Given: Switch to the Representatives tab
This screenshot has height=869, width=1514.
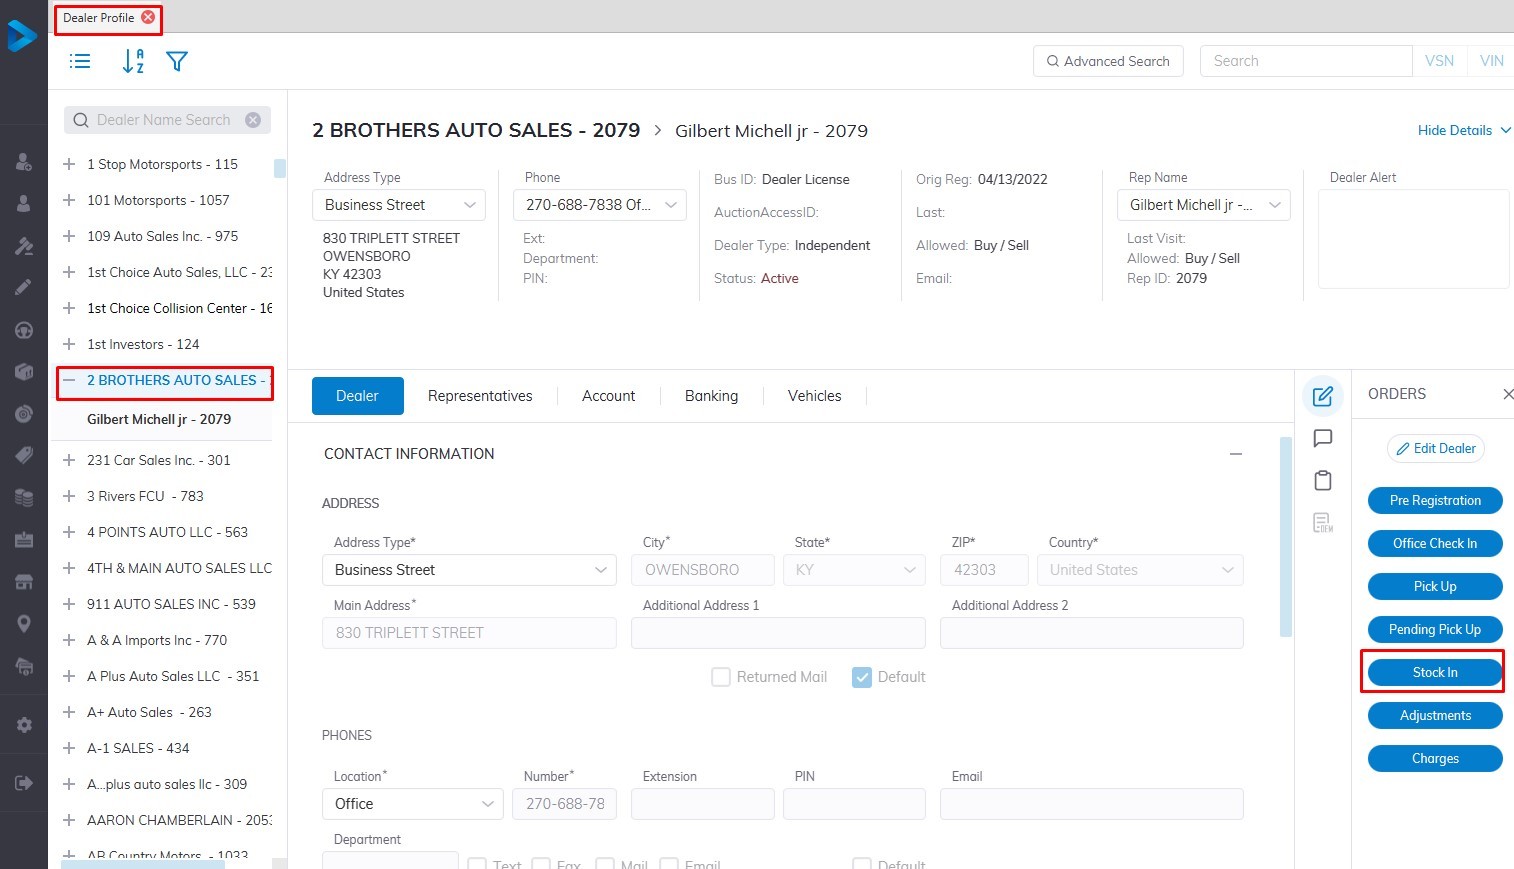Looking at the screenshot, I should click(x=480, y=396).
